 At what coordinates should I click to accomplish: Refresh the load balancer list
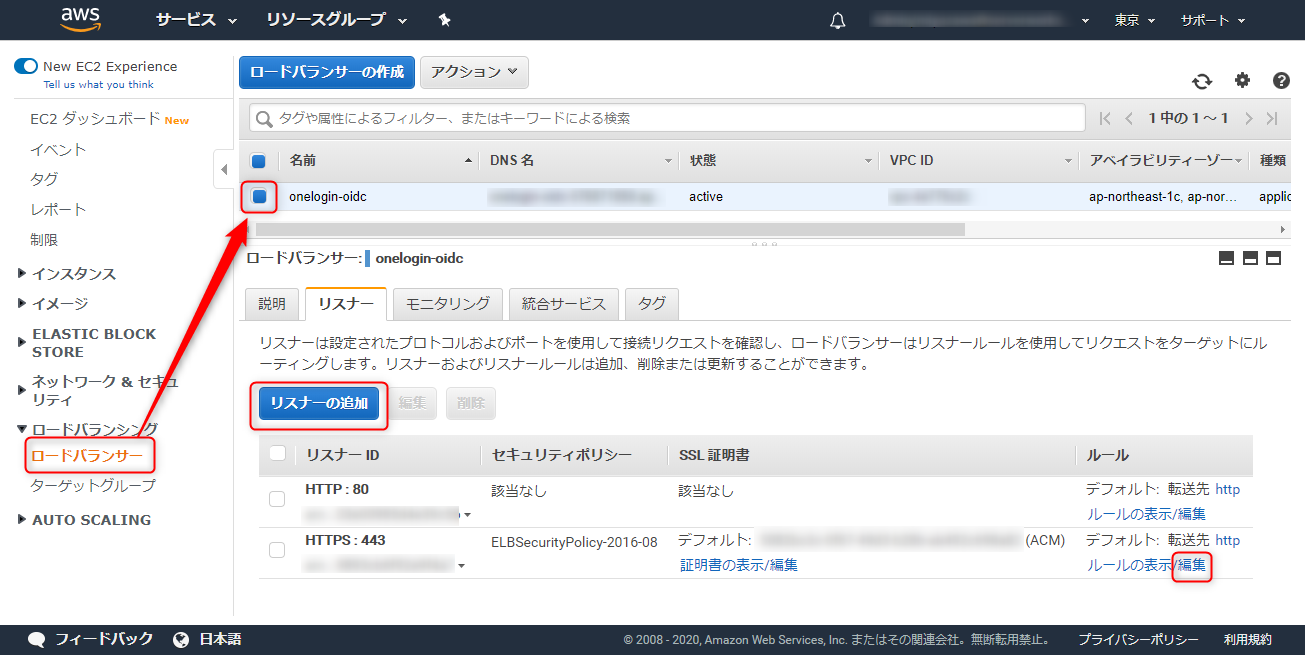[x=1202, y=81]
